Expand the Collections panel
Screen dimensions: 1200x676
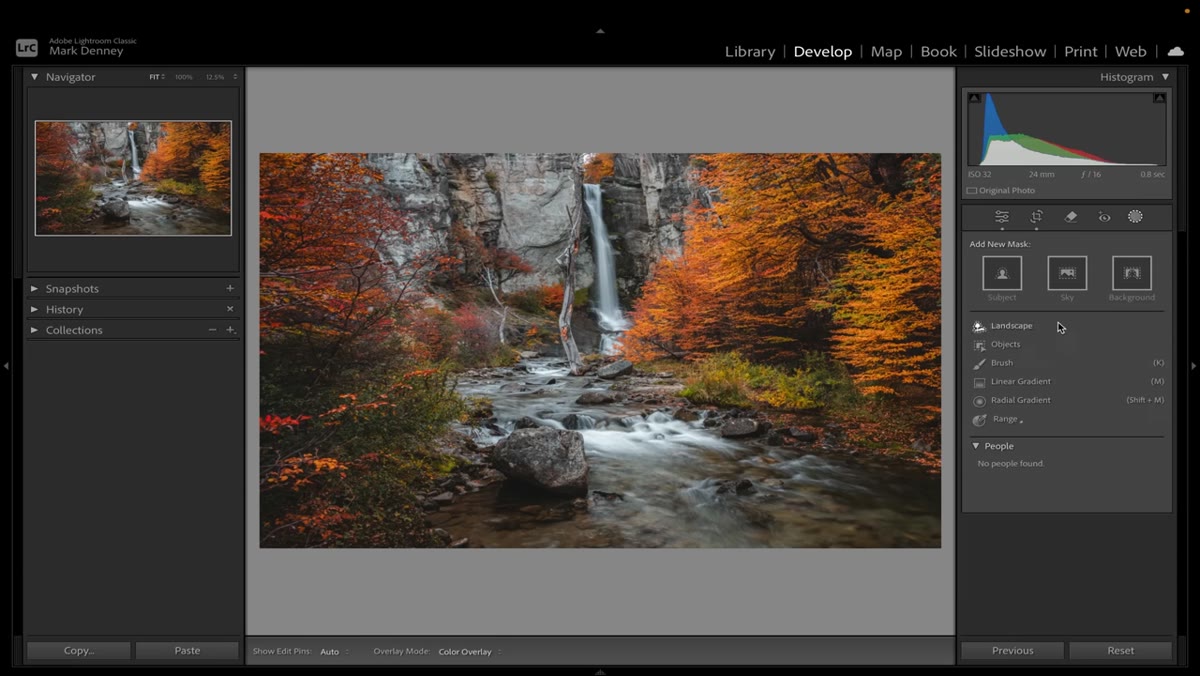(x=34, y=330)
